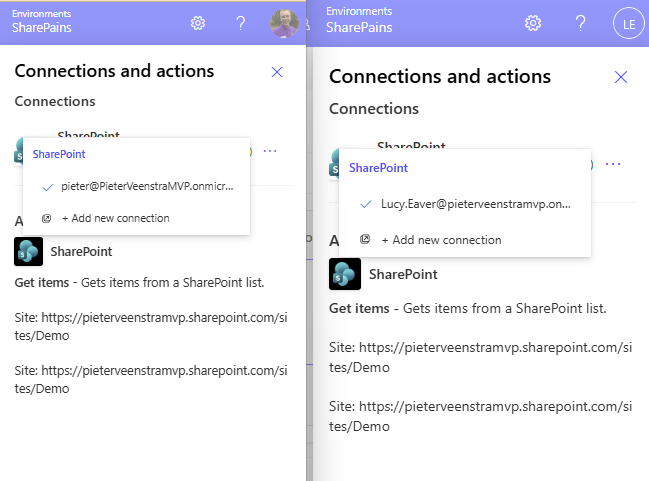The height and width of the screenshot is (481, 649).
Task: Open Environments SharePains picker in right header
Action: click(x=359, y=20)
